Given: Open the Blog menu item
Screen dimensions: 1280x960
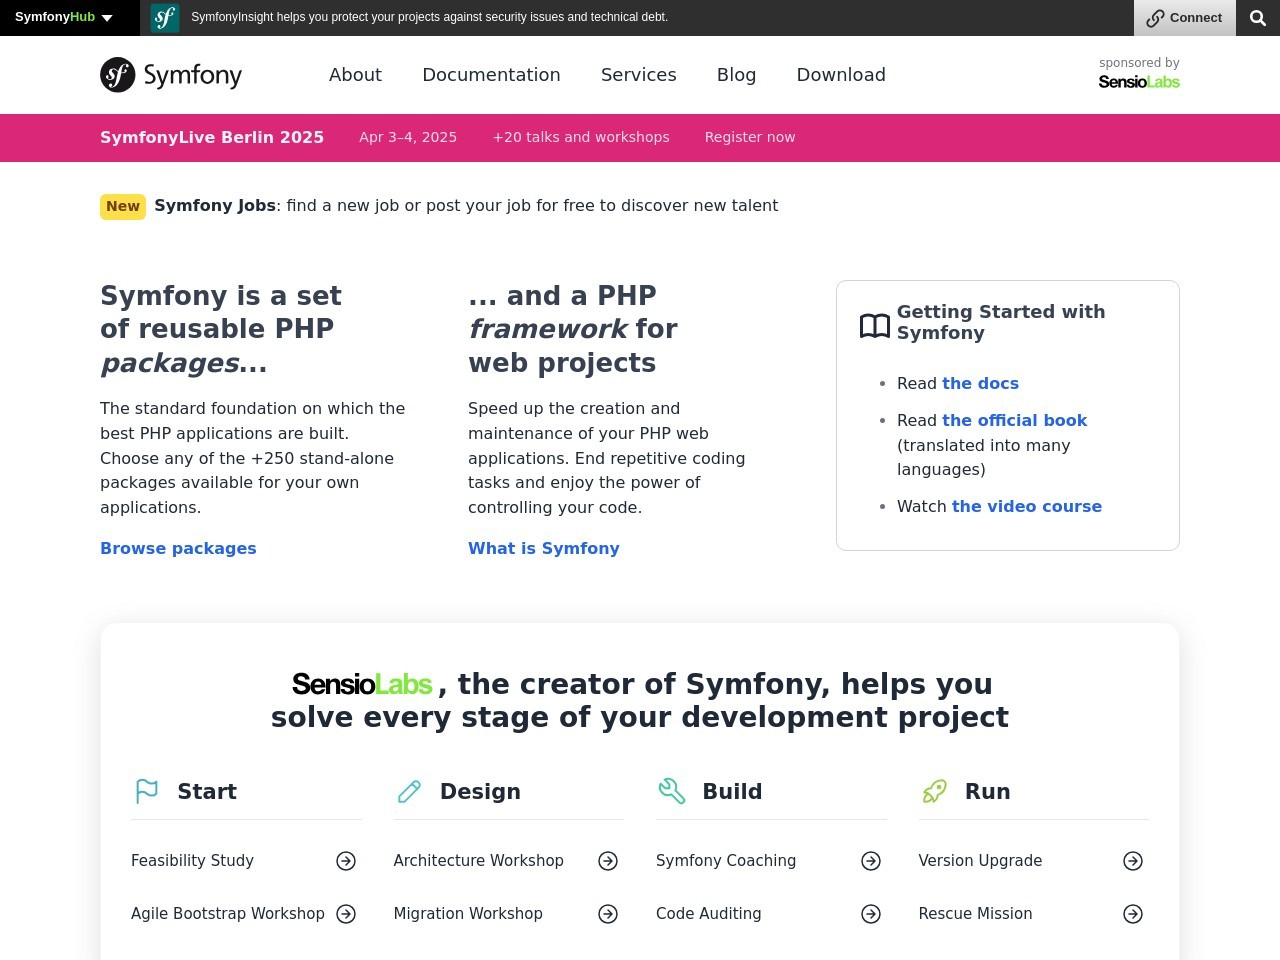Looking at the screenshot, I should coord(736,75).
